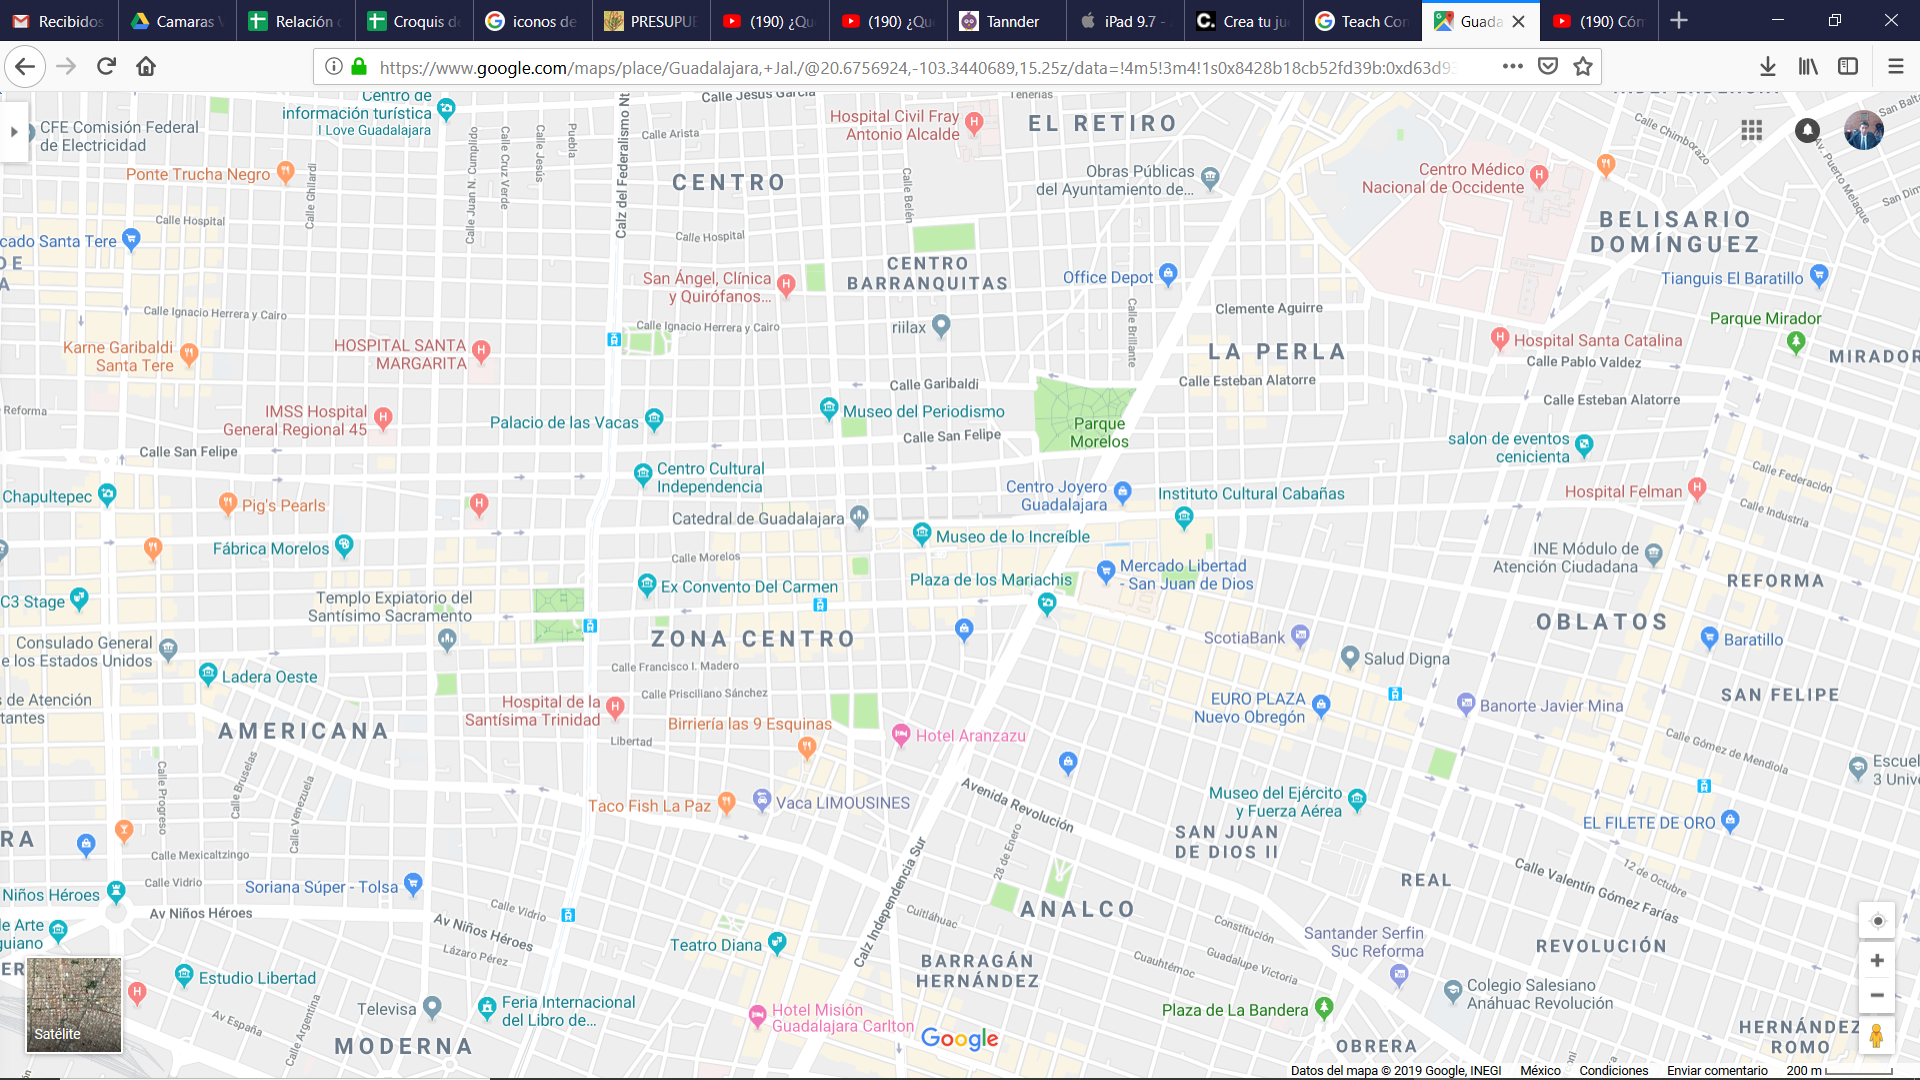Screen dimensions: 1920x1080
Task: Zoom in on the map
Action: 1877,961
